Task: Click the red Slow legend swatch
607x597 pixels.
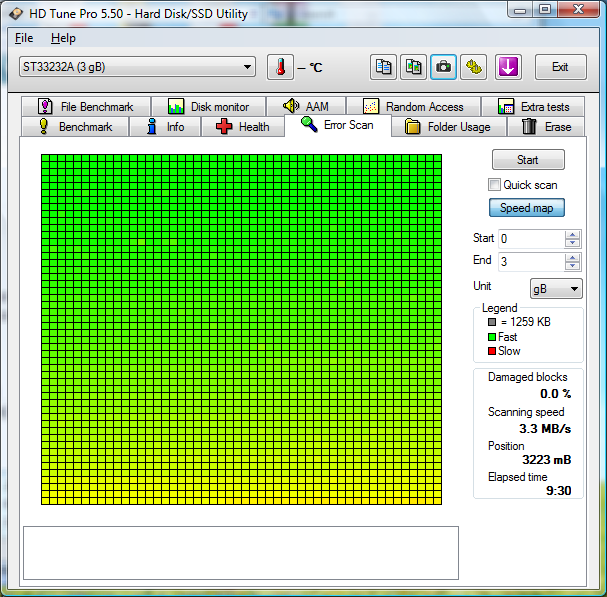Action: 492,351
